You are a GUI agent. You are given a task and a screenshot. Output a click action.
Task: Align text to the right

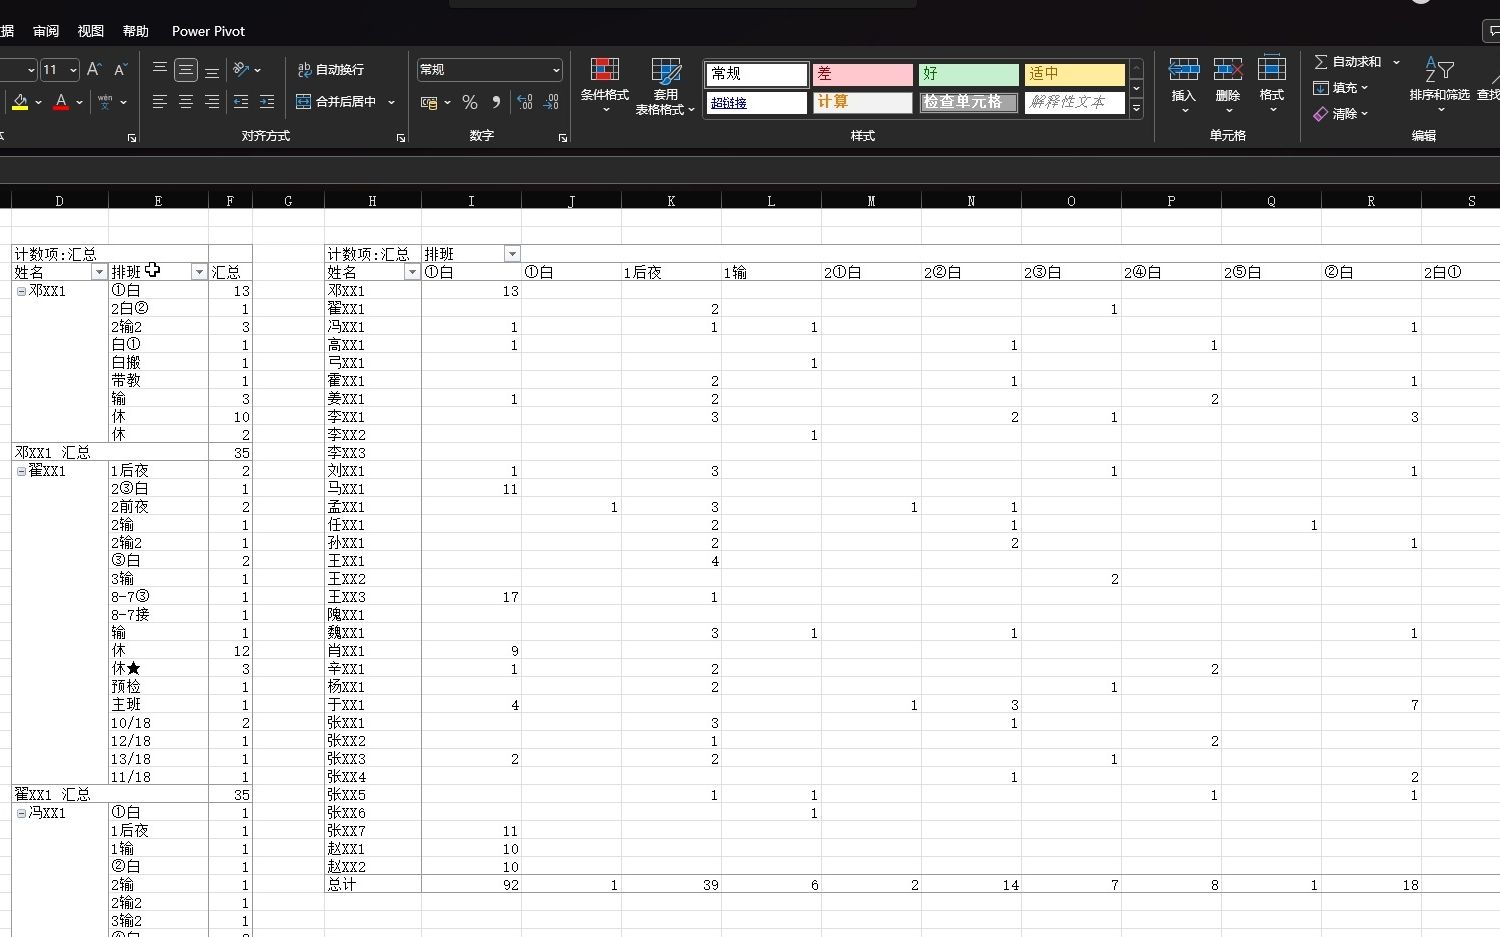[x=212, y=102]
